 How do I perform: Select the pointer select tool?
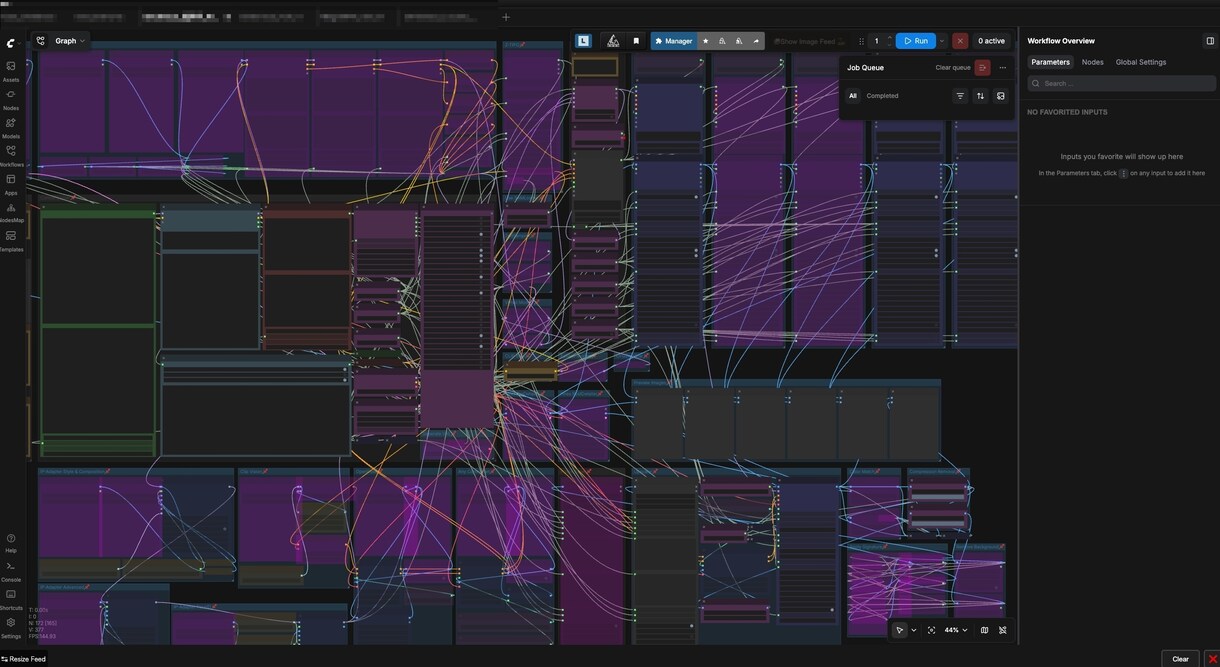point(900,630)
